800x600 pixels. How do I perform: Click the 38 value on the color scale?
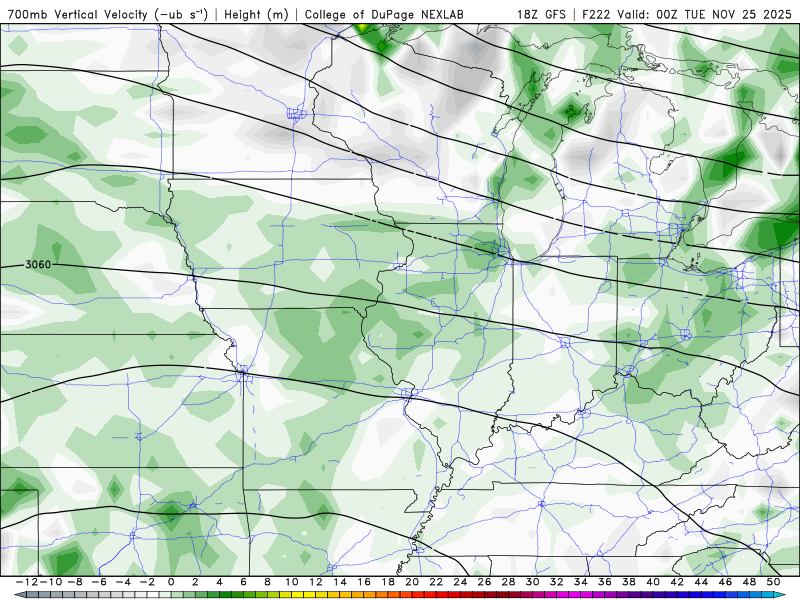click(629, 582)
